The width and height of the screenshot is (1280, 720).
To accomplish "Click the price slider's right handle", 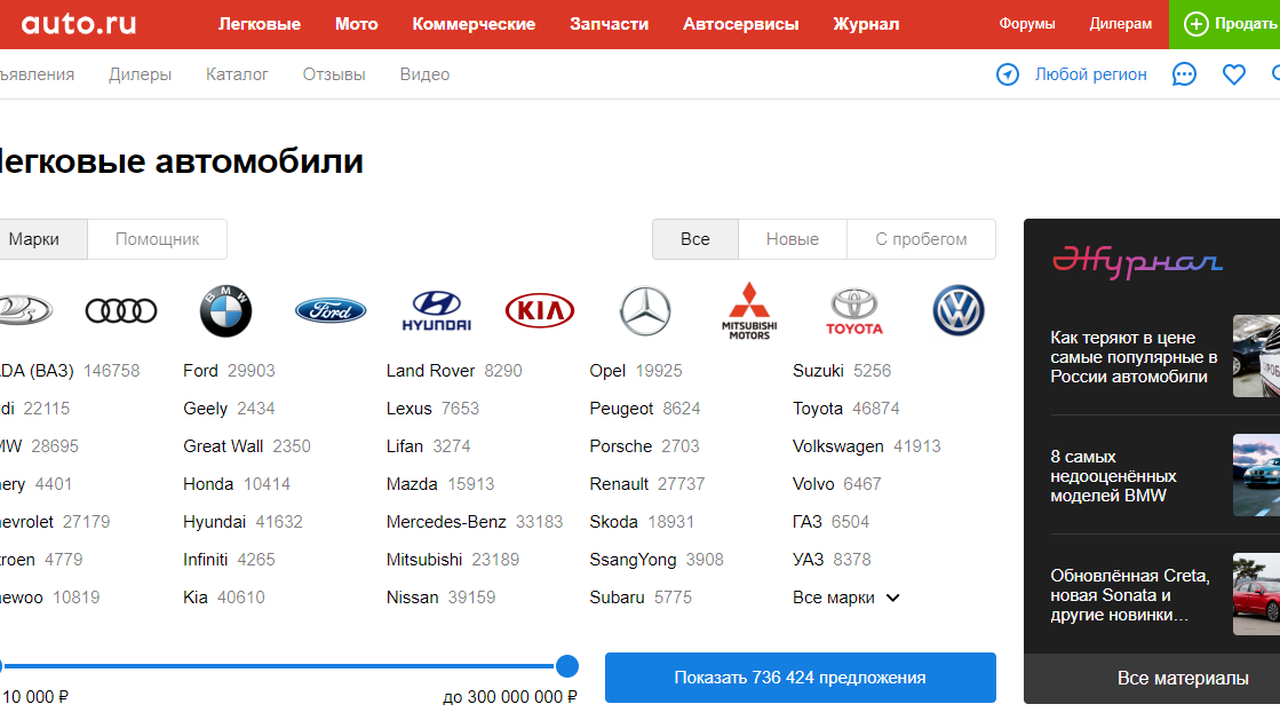I will (567, 666).
